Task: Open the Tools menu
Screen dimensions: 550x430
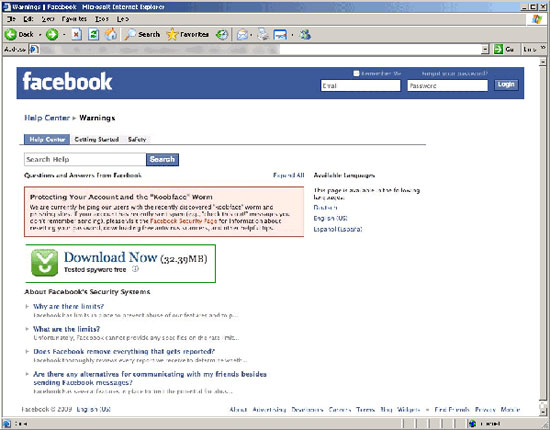Action: [x=102, y=19]
